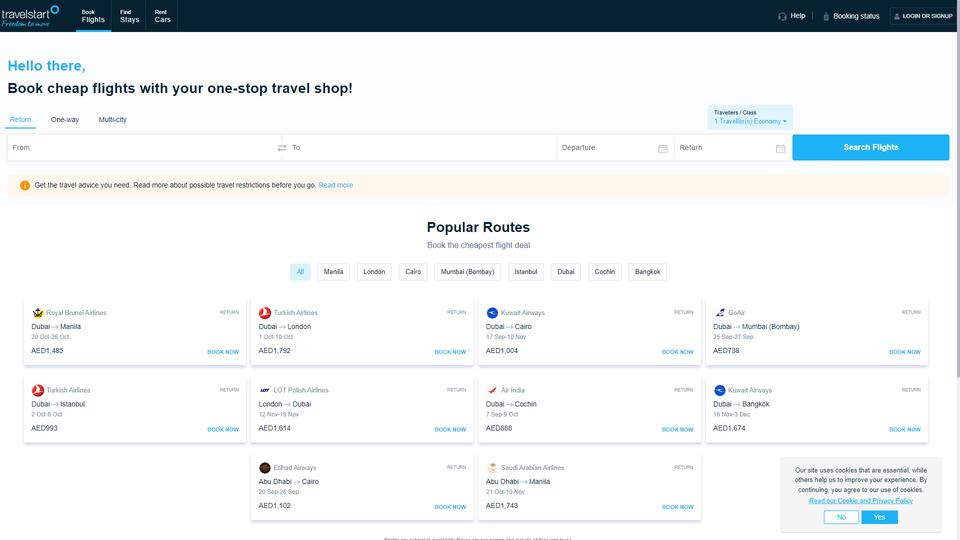Click the orange travel advice info icon
960x540 pixels.
[24, 185]
